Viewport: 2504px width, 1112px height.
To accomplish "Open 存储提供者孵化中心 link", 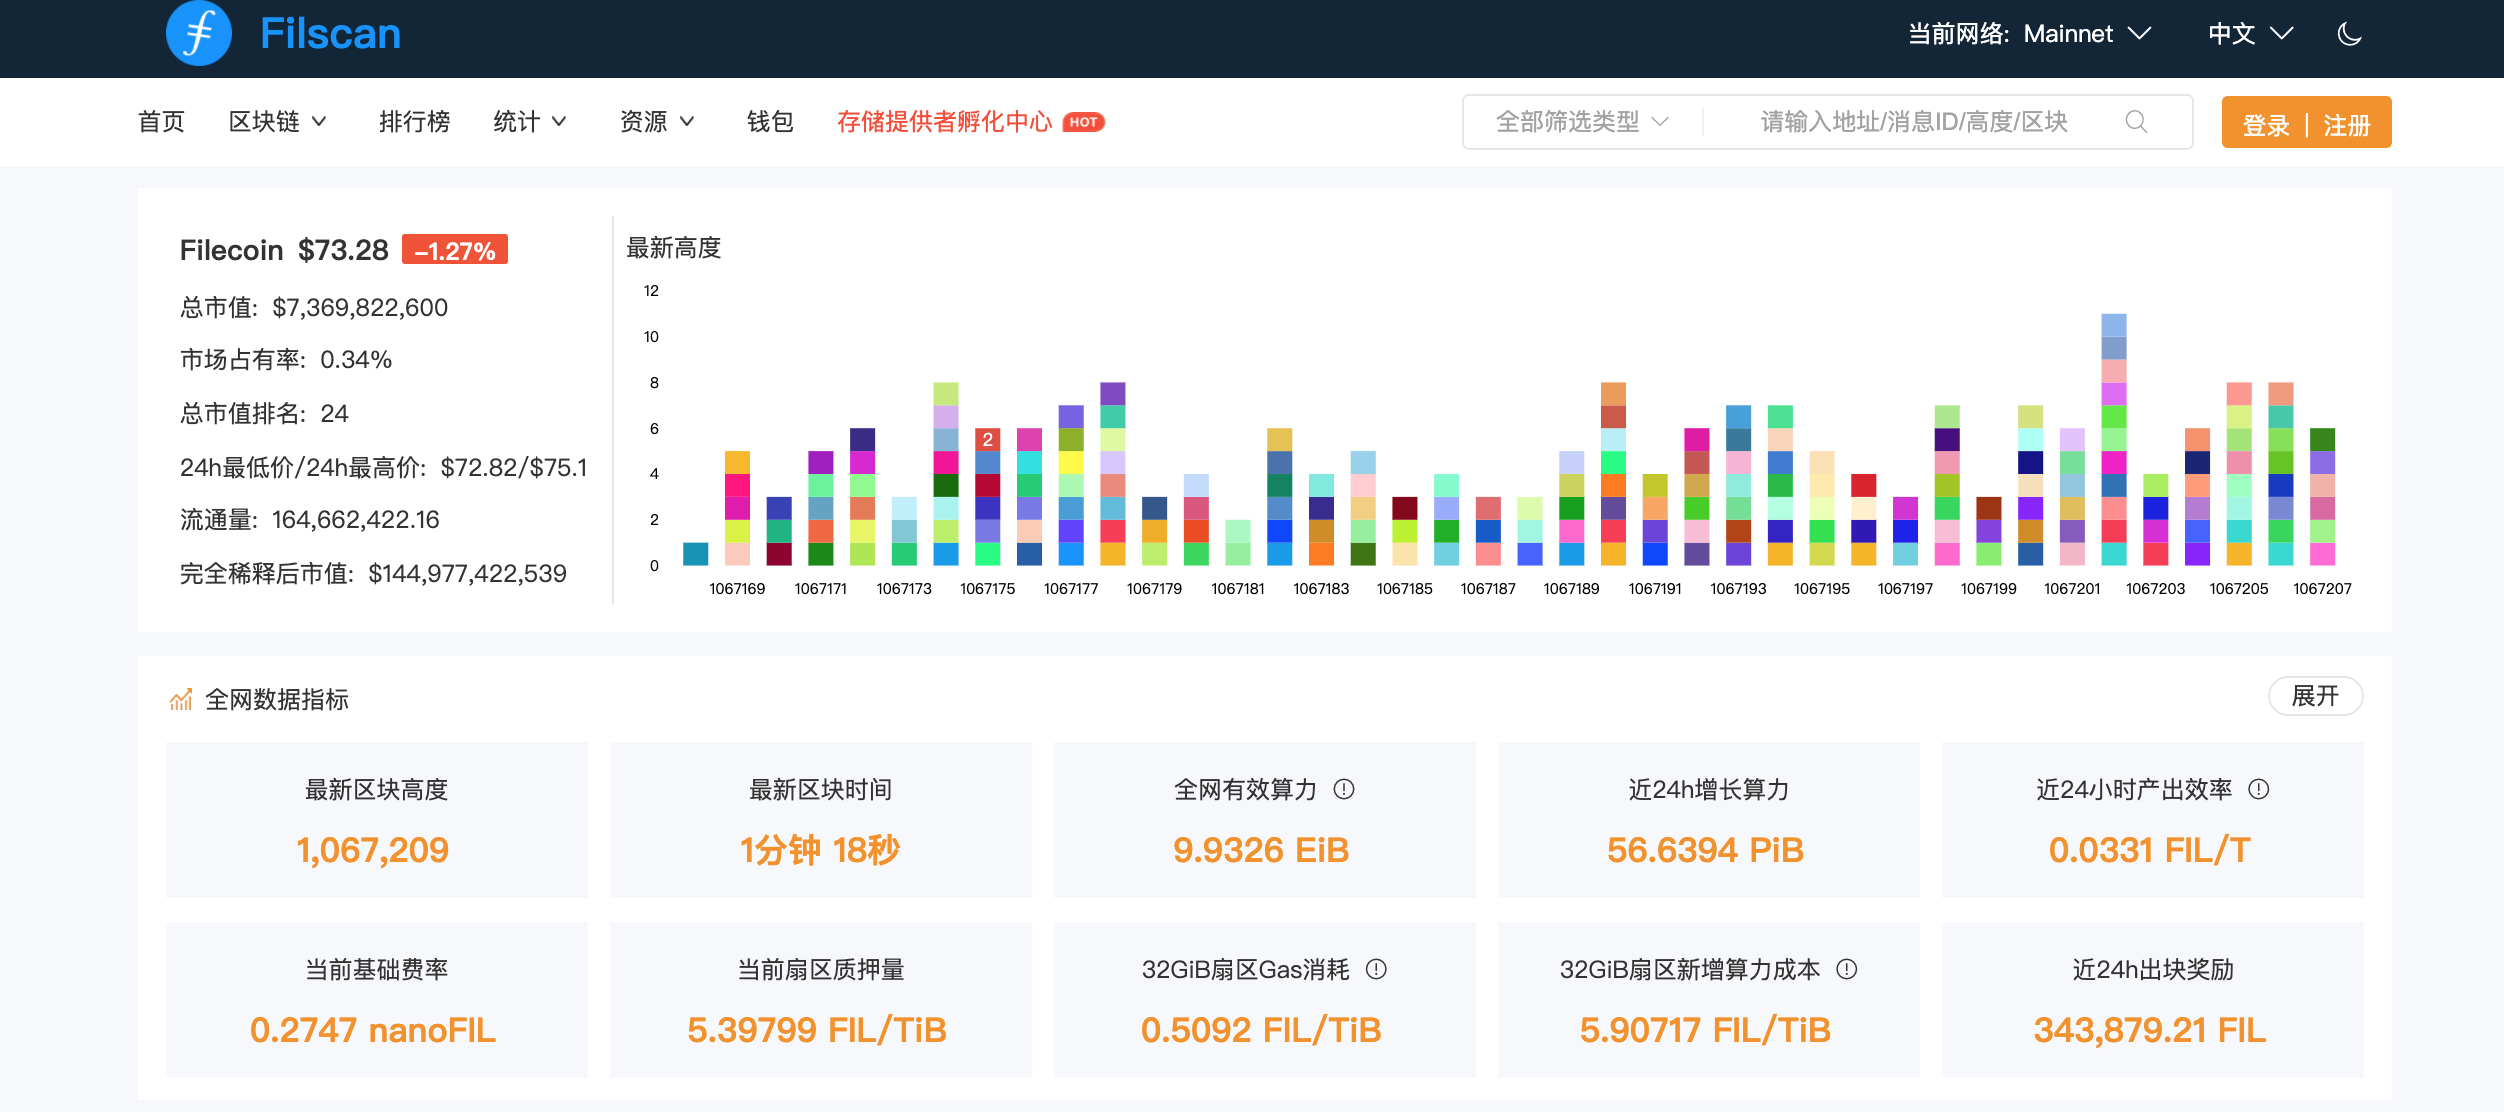I will (944, 122).
